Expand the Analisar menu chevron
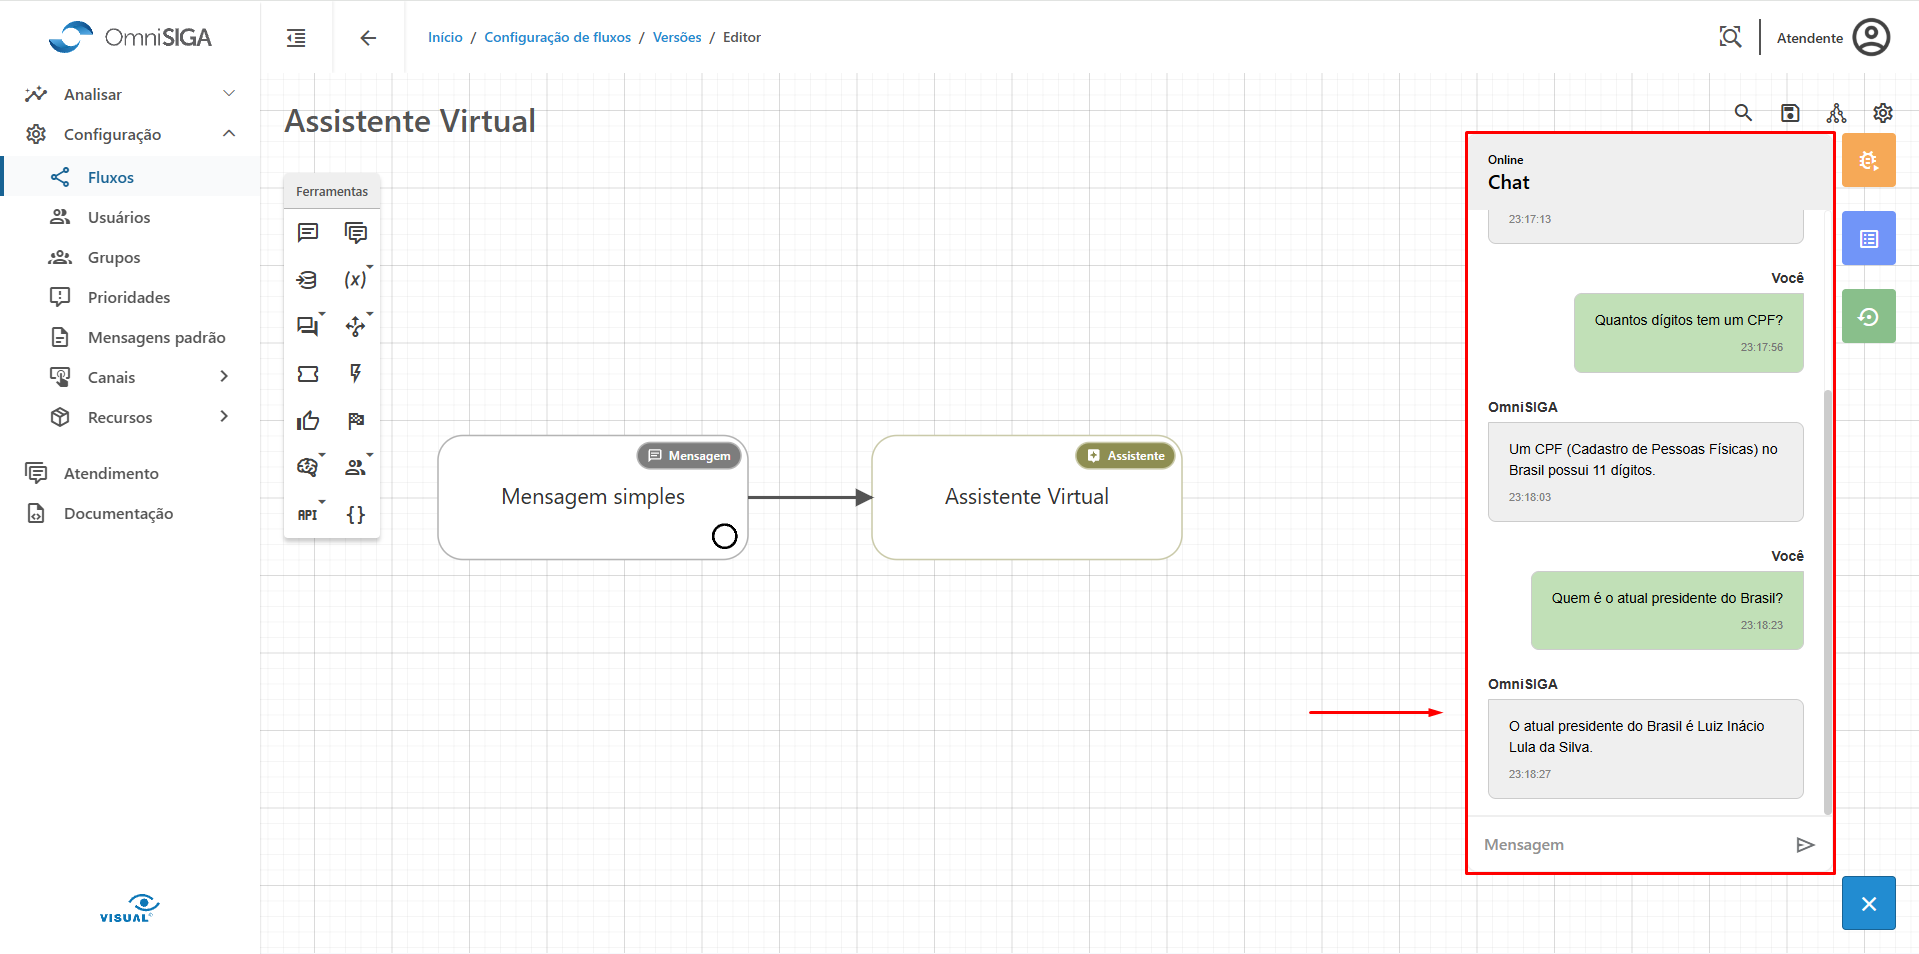The width and height of the screenshot is (1919, 954). coord(229,93)
